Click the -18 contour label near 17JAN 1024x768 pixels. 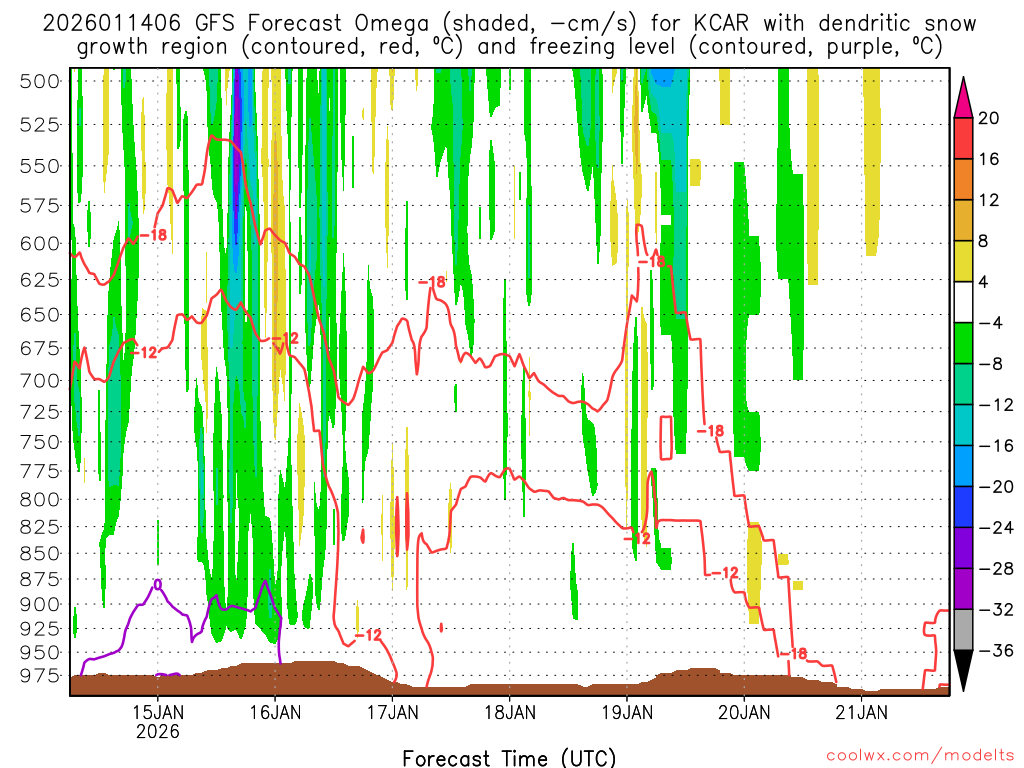point(432,282)
